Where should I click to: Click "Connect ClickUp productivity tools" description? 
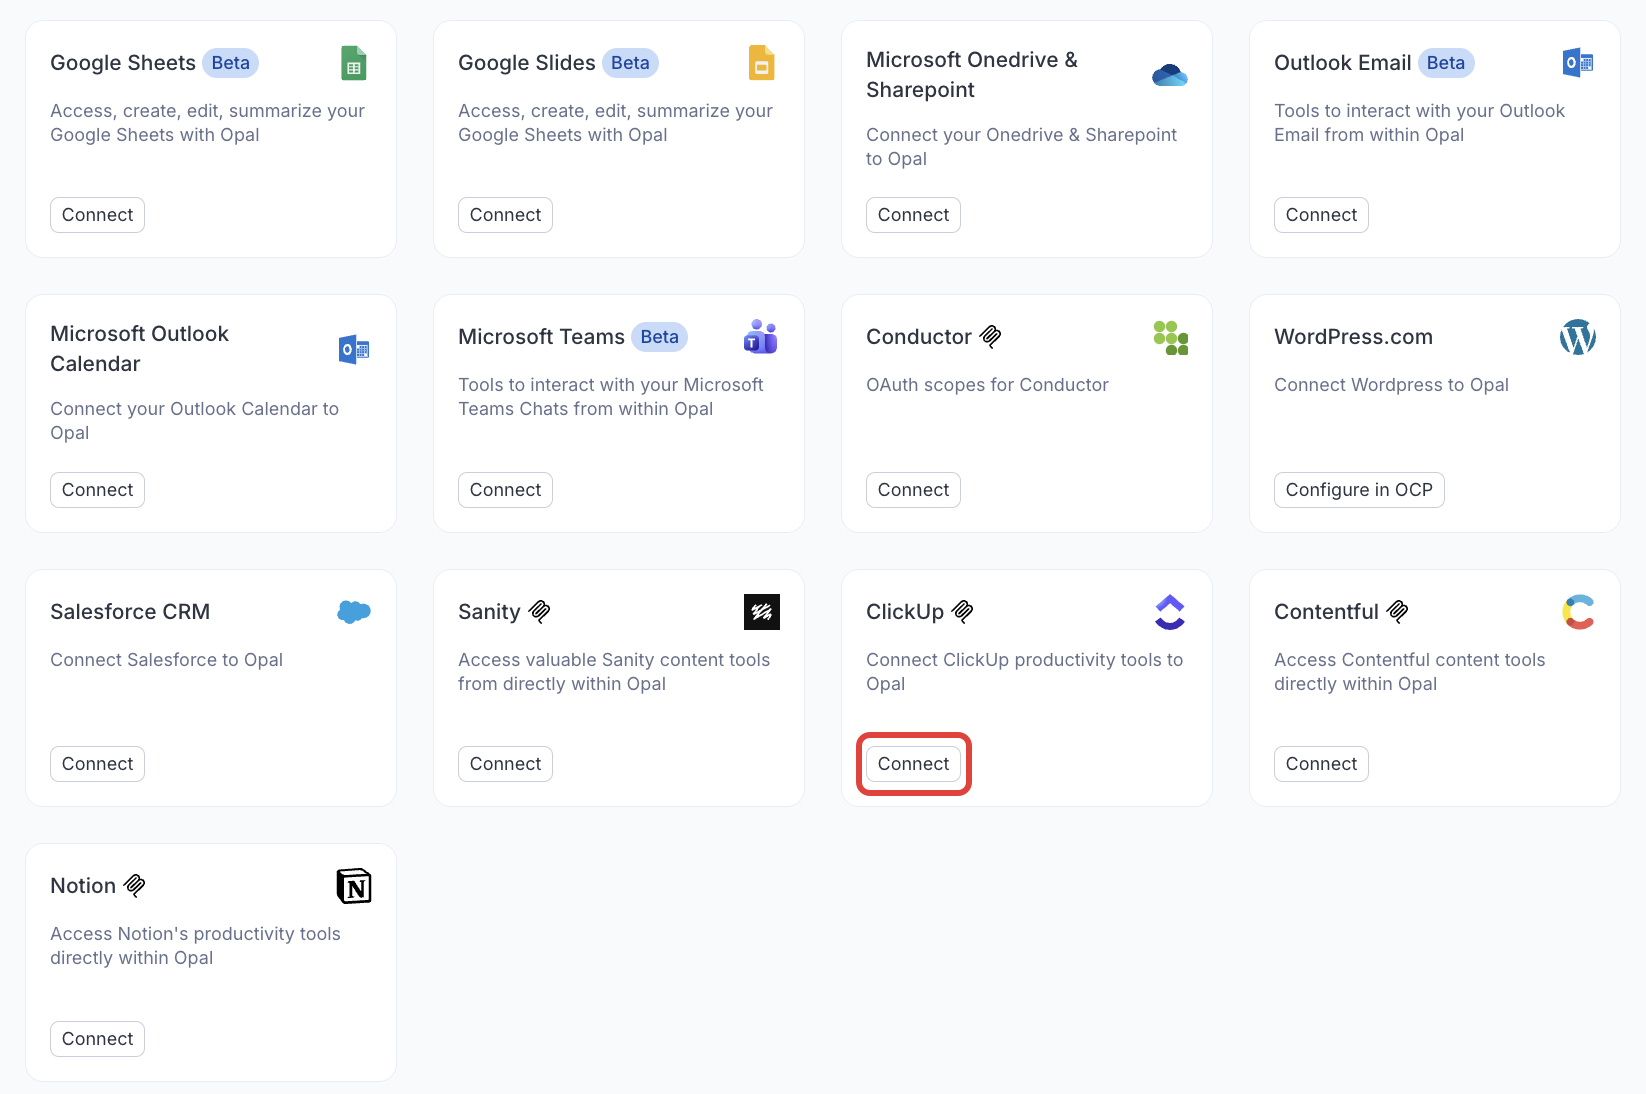coord(1024,672)
